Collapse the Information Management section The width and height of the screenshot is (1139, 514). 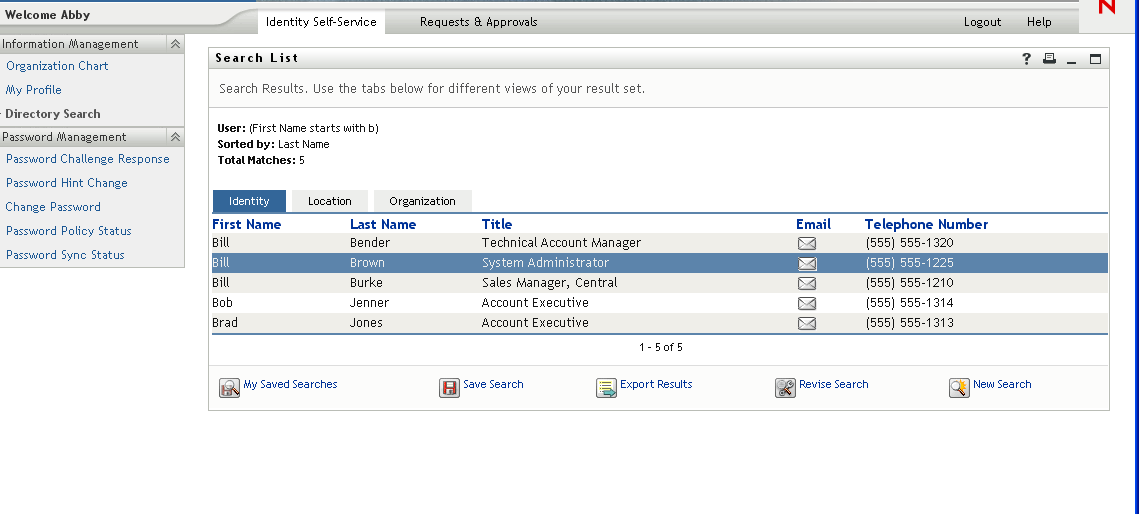175,44
